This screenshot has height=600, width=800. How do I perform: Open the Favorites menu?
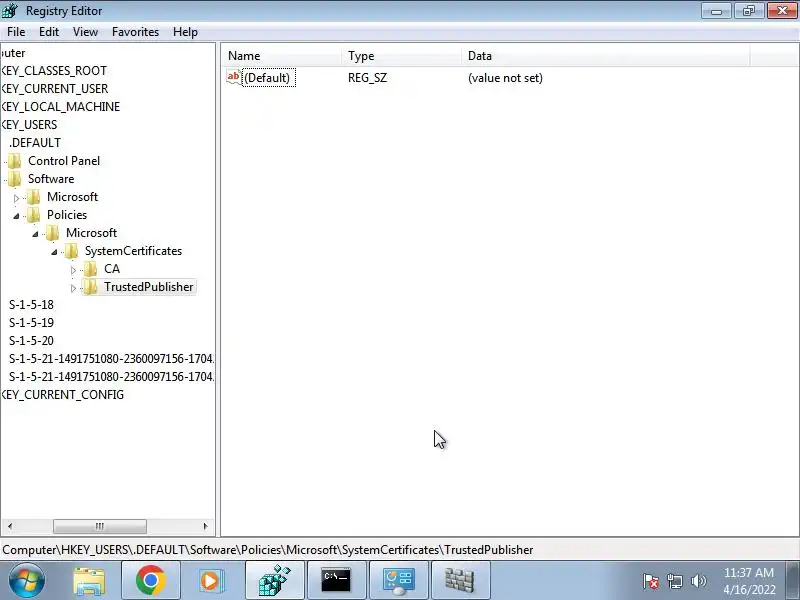tap(135, 32)
